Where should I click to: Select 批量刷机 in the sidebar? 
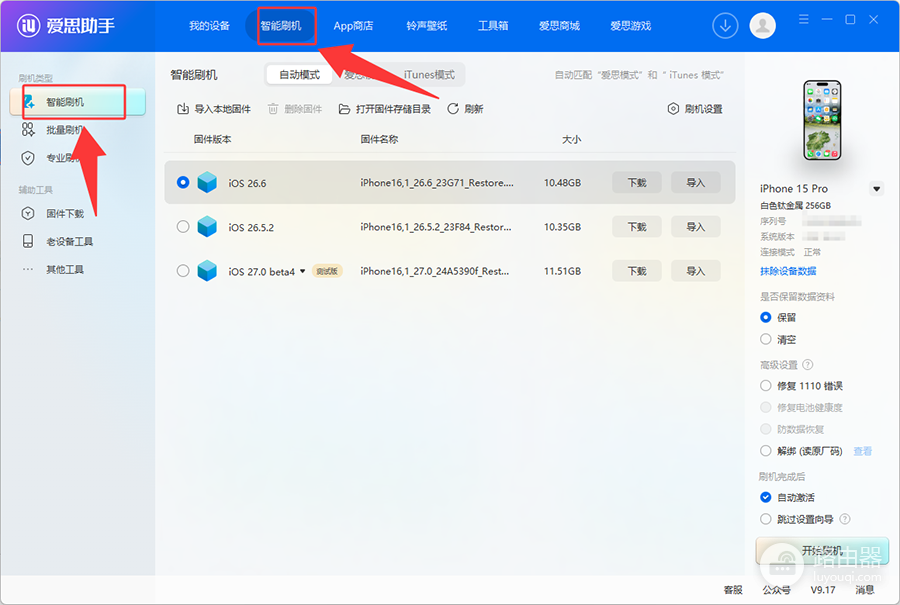click(x=64, y=130)
